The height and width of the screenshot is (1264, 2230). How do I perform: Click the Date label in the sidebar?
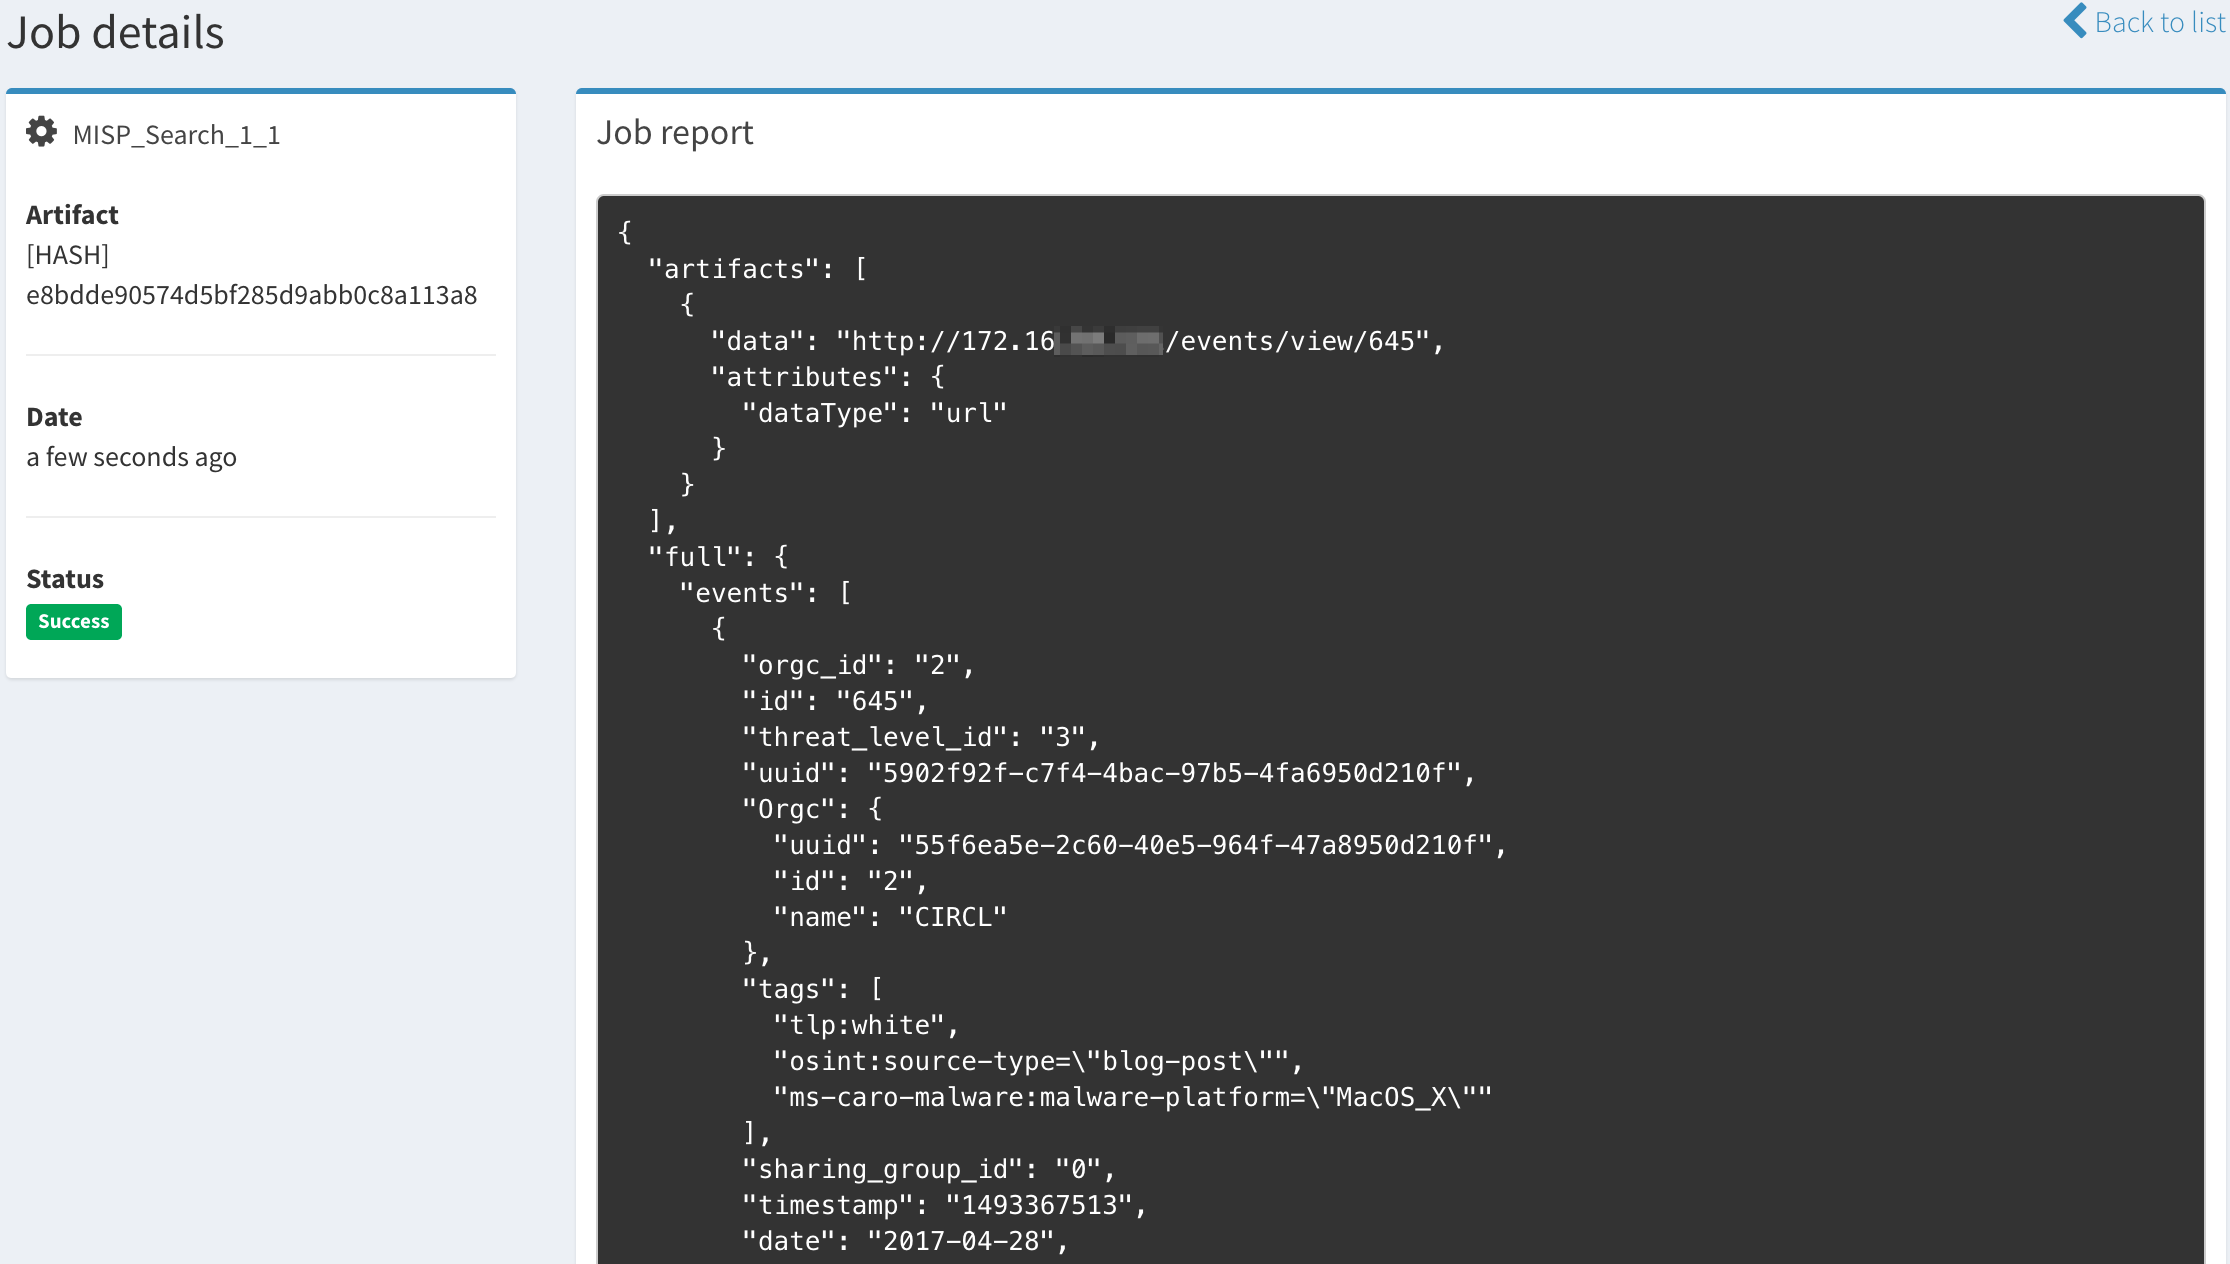coord(54,416)
